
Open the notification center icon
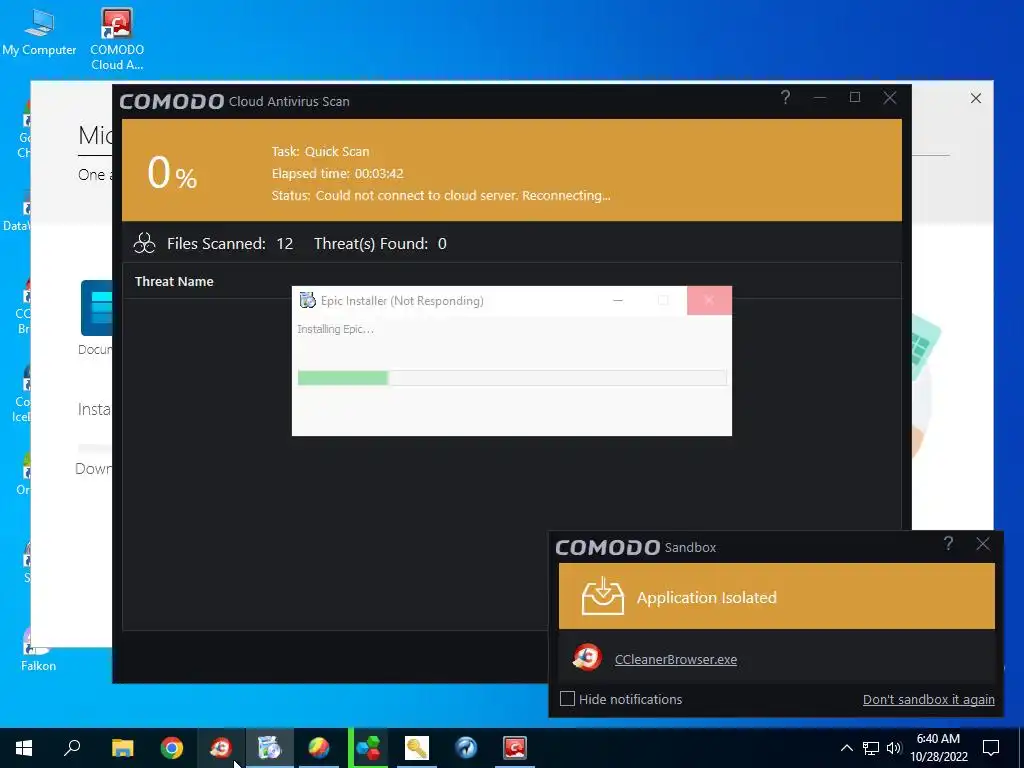click(991, 748)
